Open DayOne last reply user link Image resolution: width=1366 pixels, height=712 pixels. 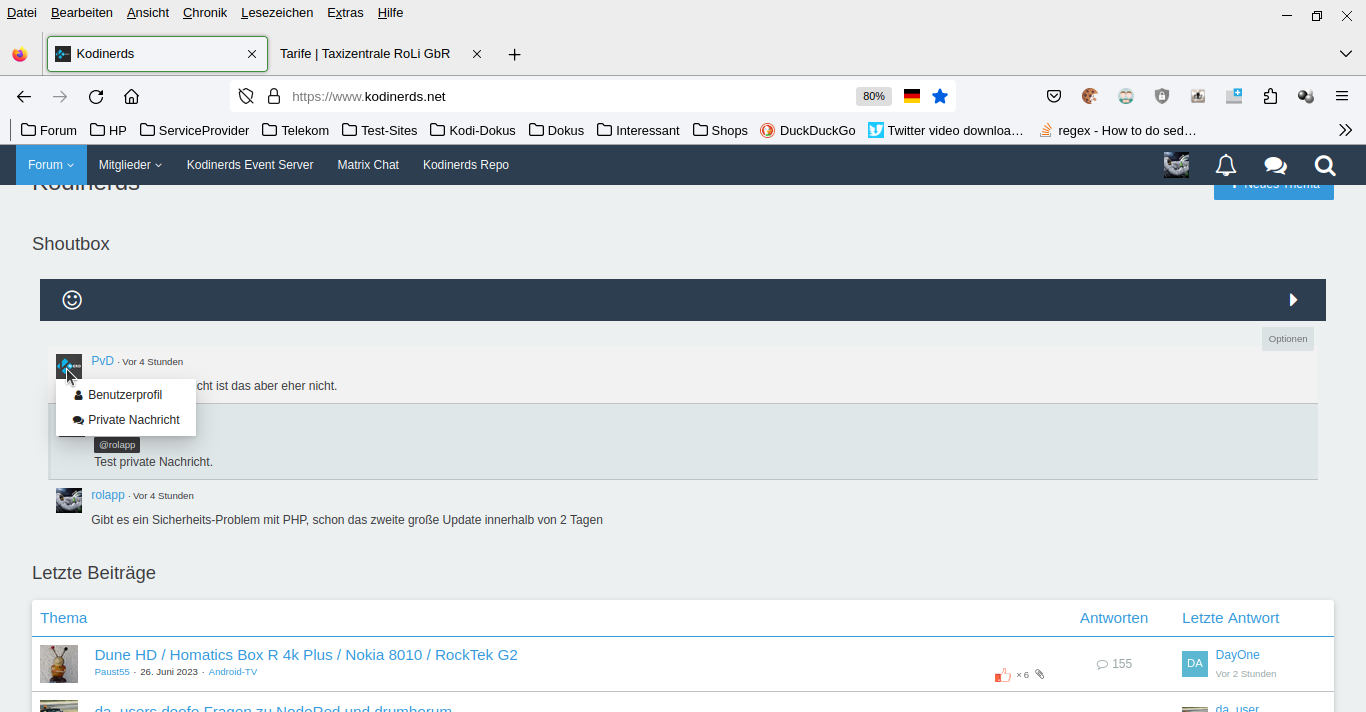pyautogui.click(x=1237, y=655)
